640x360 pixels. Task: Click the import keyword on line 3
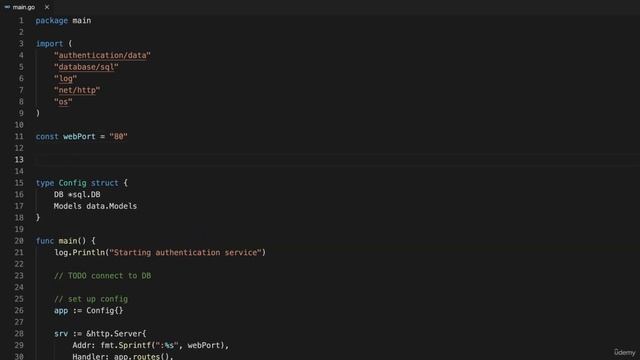[49, 44]
